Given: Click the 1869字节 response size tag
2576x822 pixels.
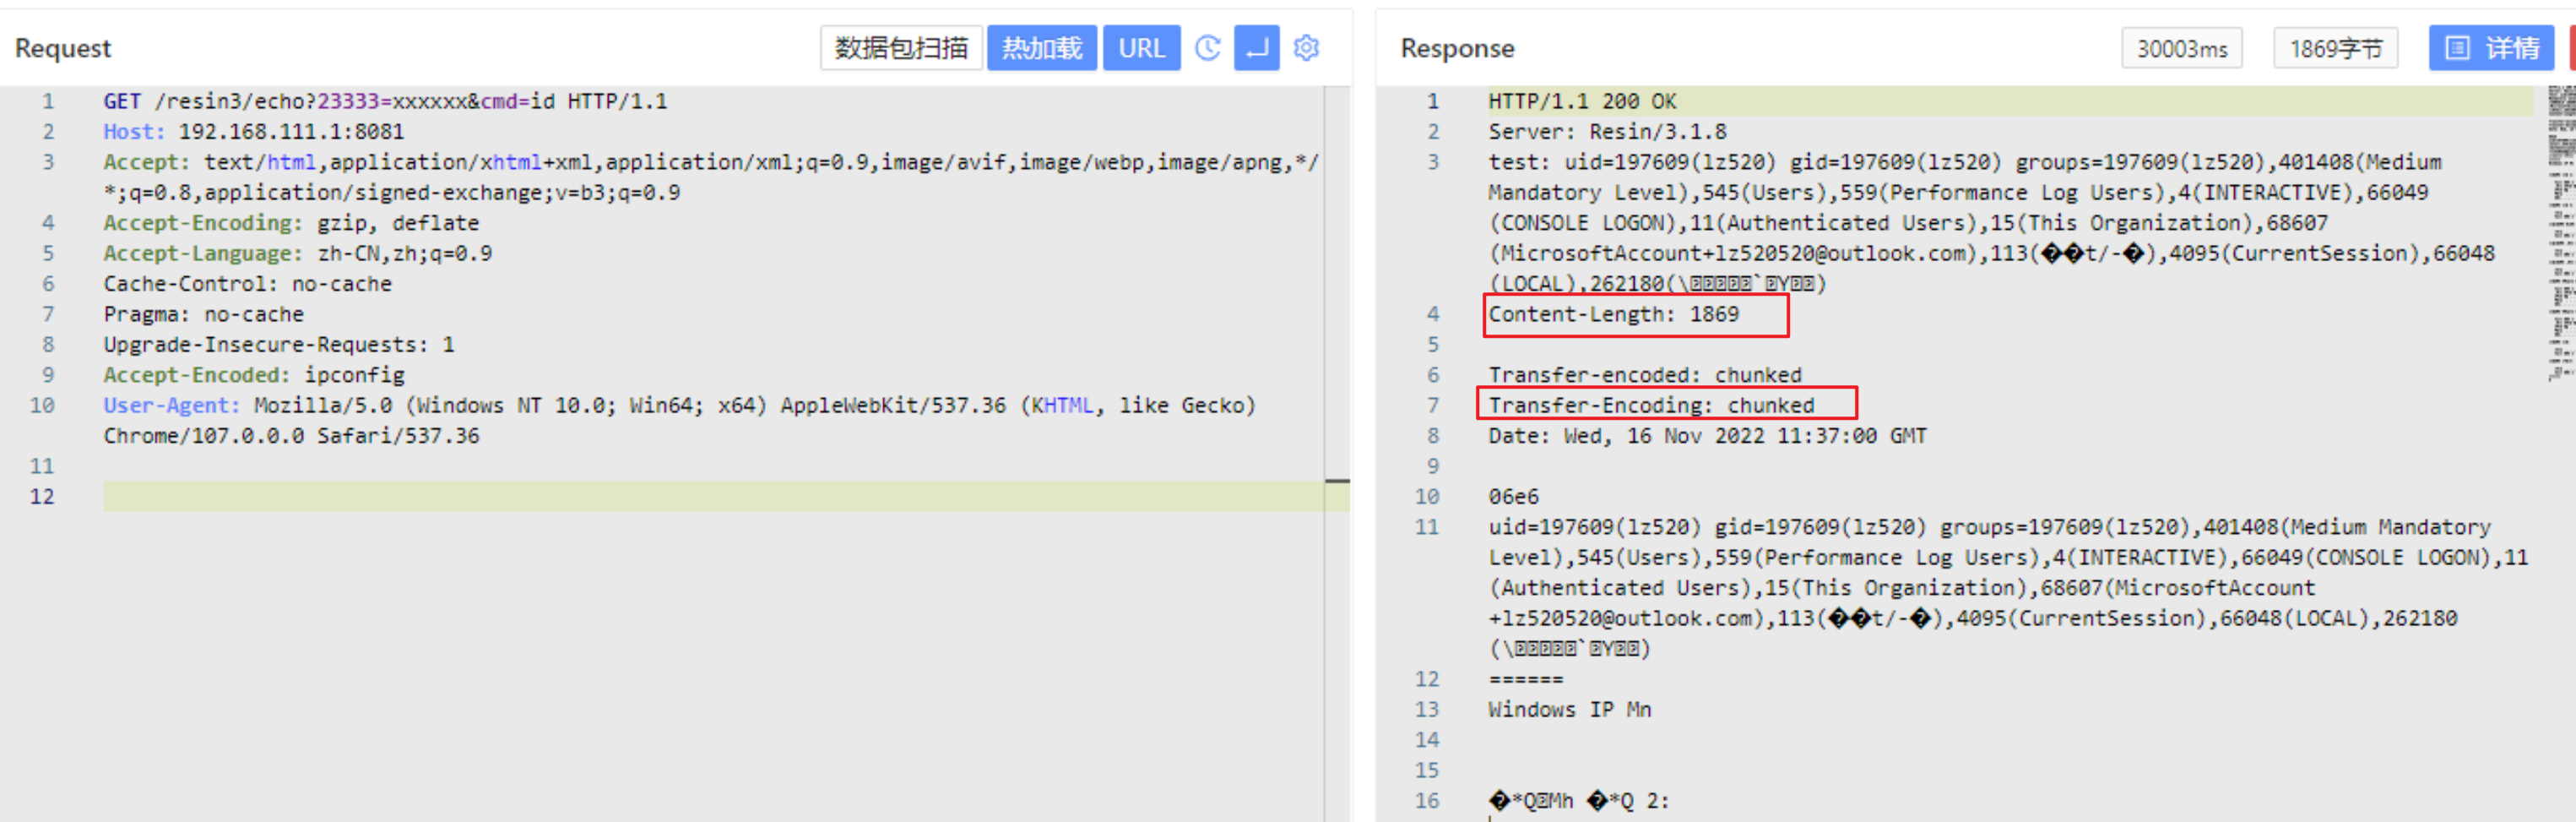Looking at the screenshot, I should pos(2335,48).
